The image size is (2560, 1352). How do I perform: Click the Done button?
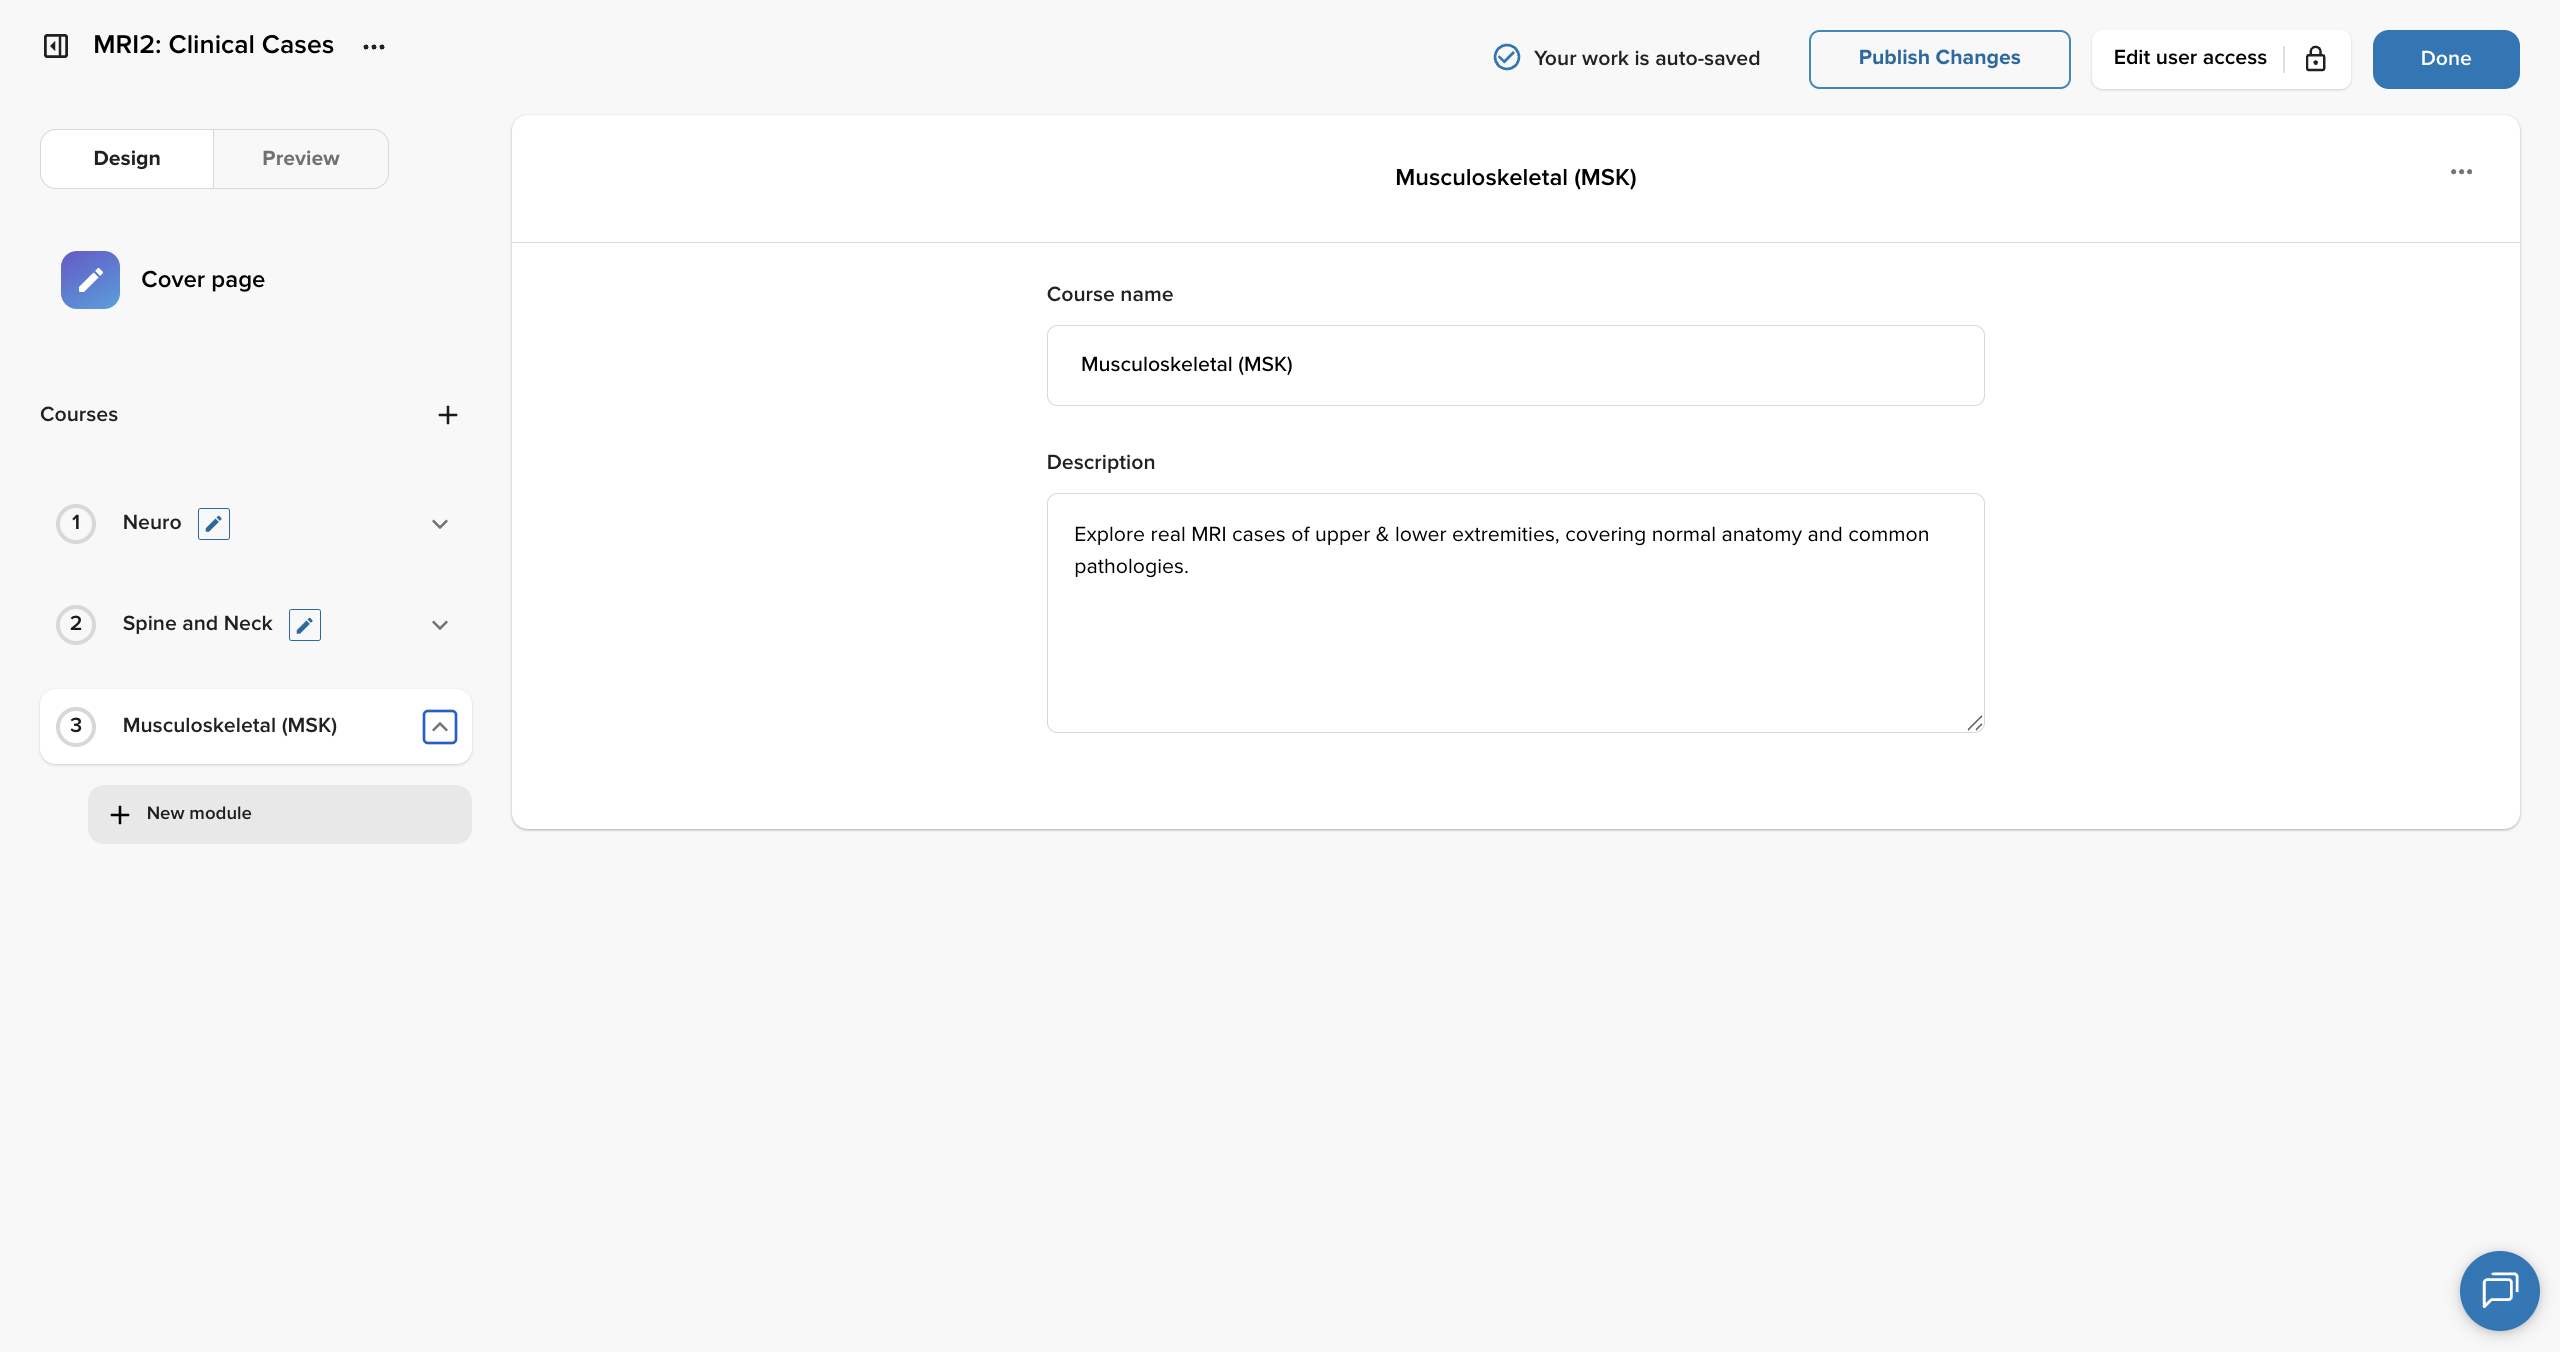click(x=2446, y=59)
